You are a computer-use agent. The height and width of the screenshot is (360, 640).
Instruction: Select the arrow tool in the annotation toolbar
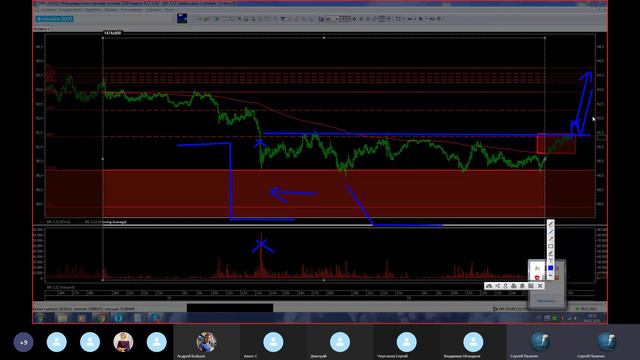point(551,238)
